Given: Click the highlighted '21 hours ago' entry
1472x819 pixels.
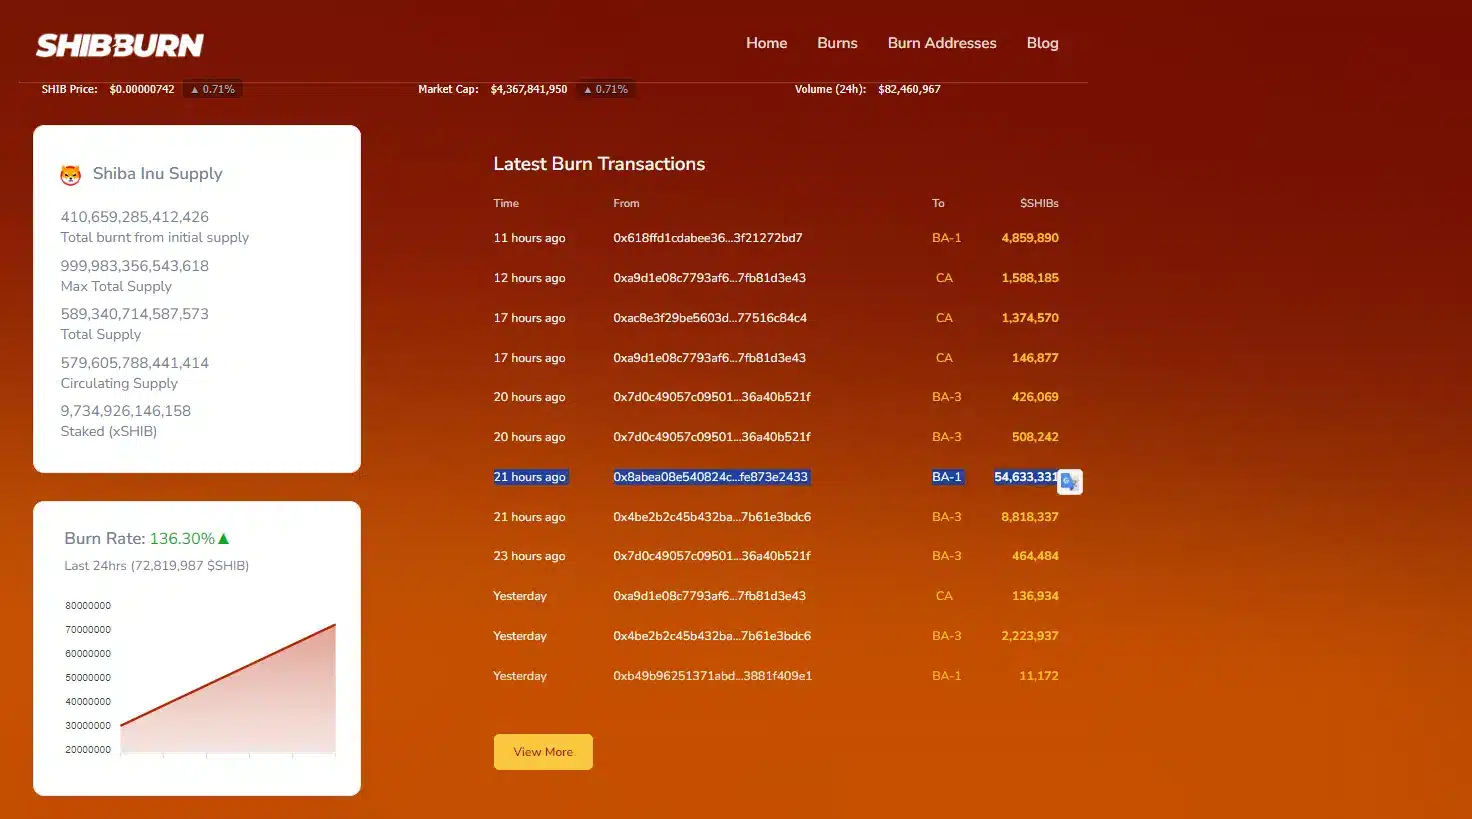Looking at the screenshot, I should (x=530, y=477).
